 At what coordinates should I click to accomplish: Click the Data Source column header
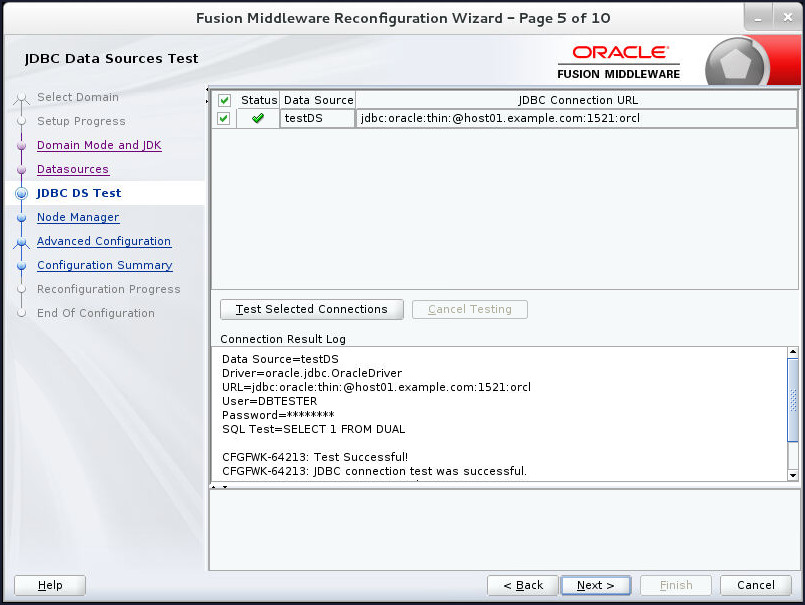pyautogui.click(x=318, y=100)
